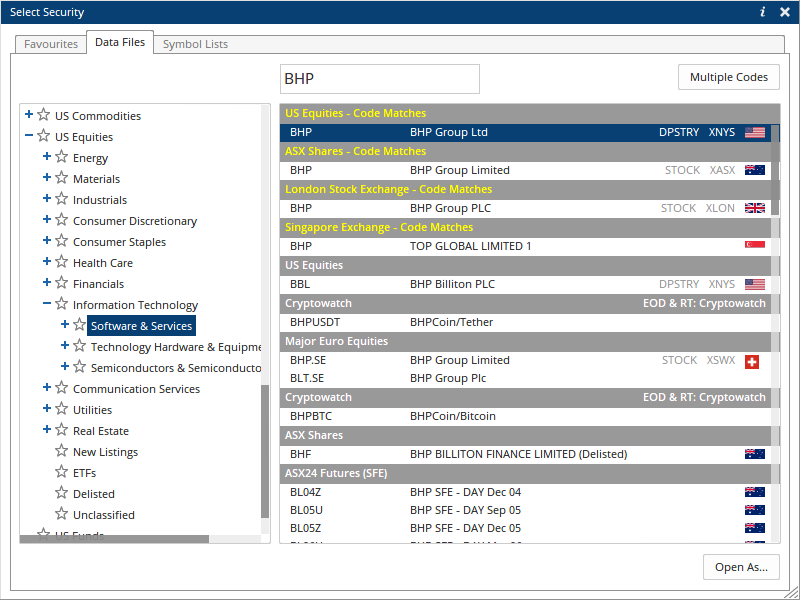Star the Materials sector

[x=62, y=177]
